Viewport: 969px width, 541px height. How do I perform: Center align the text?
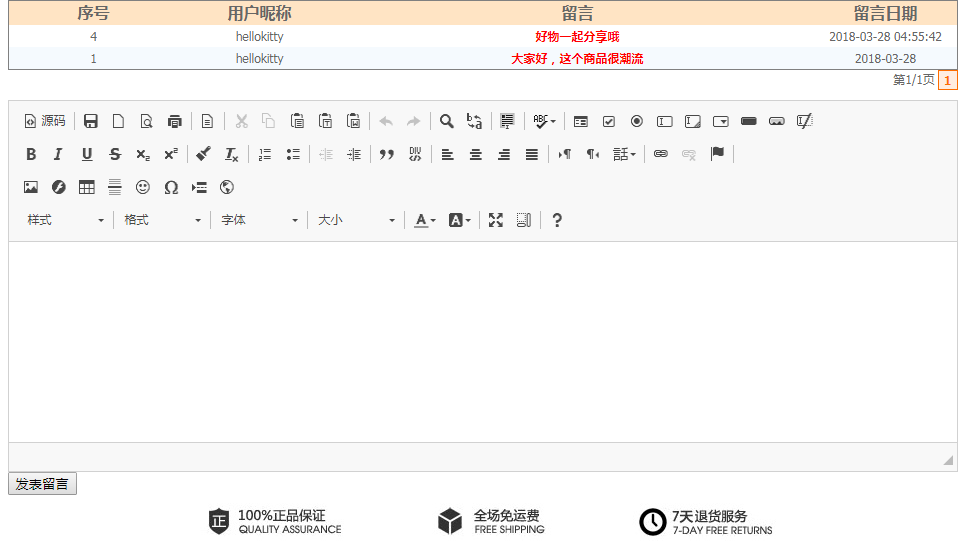point(476,154)
